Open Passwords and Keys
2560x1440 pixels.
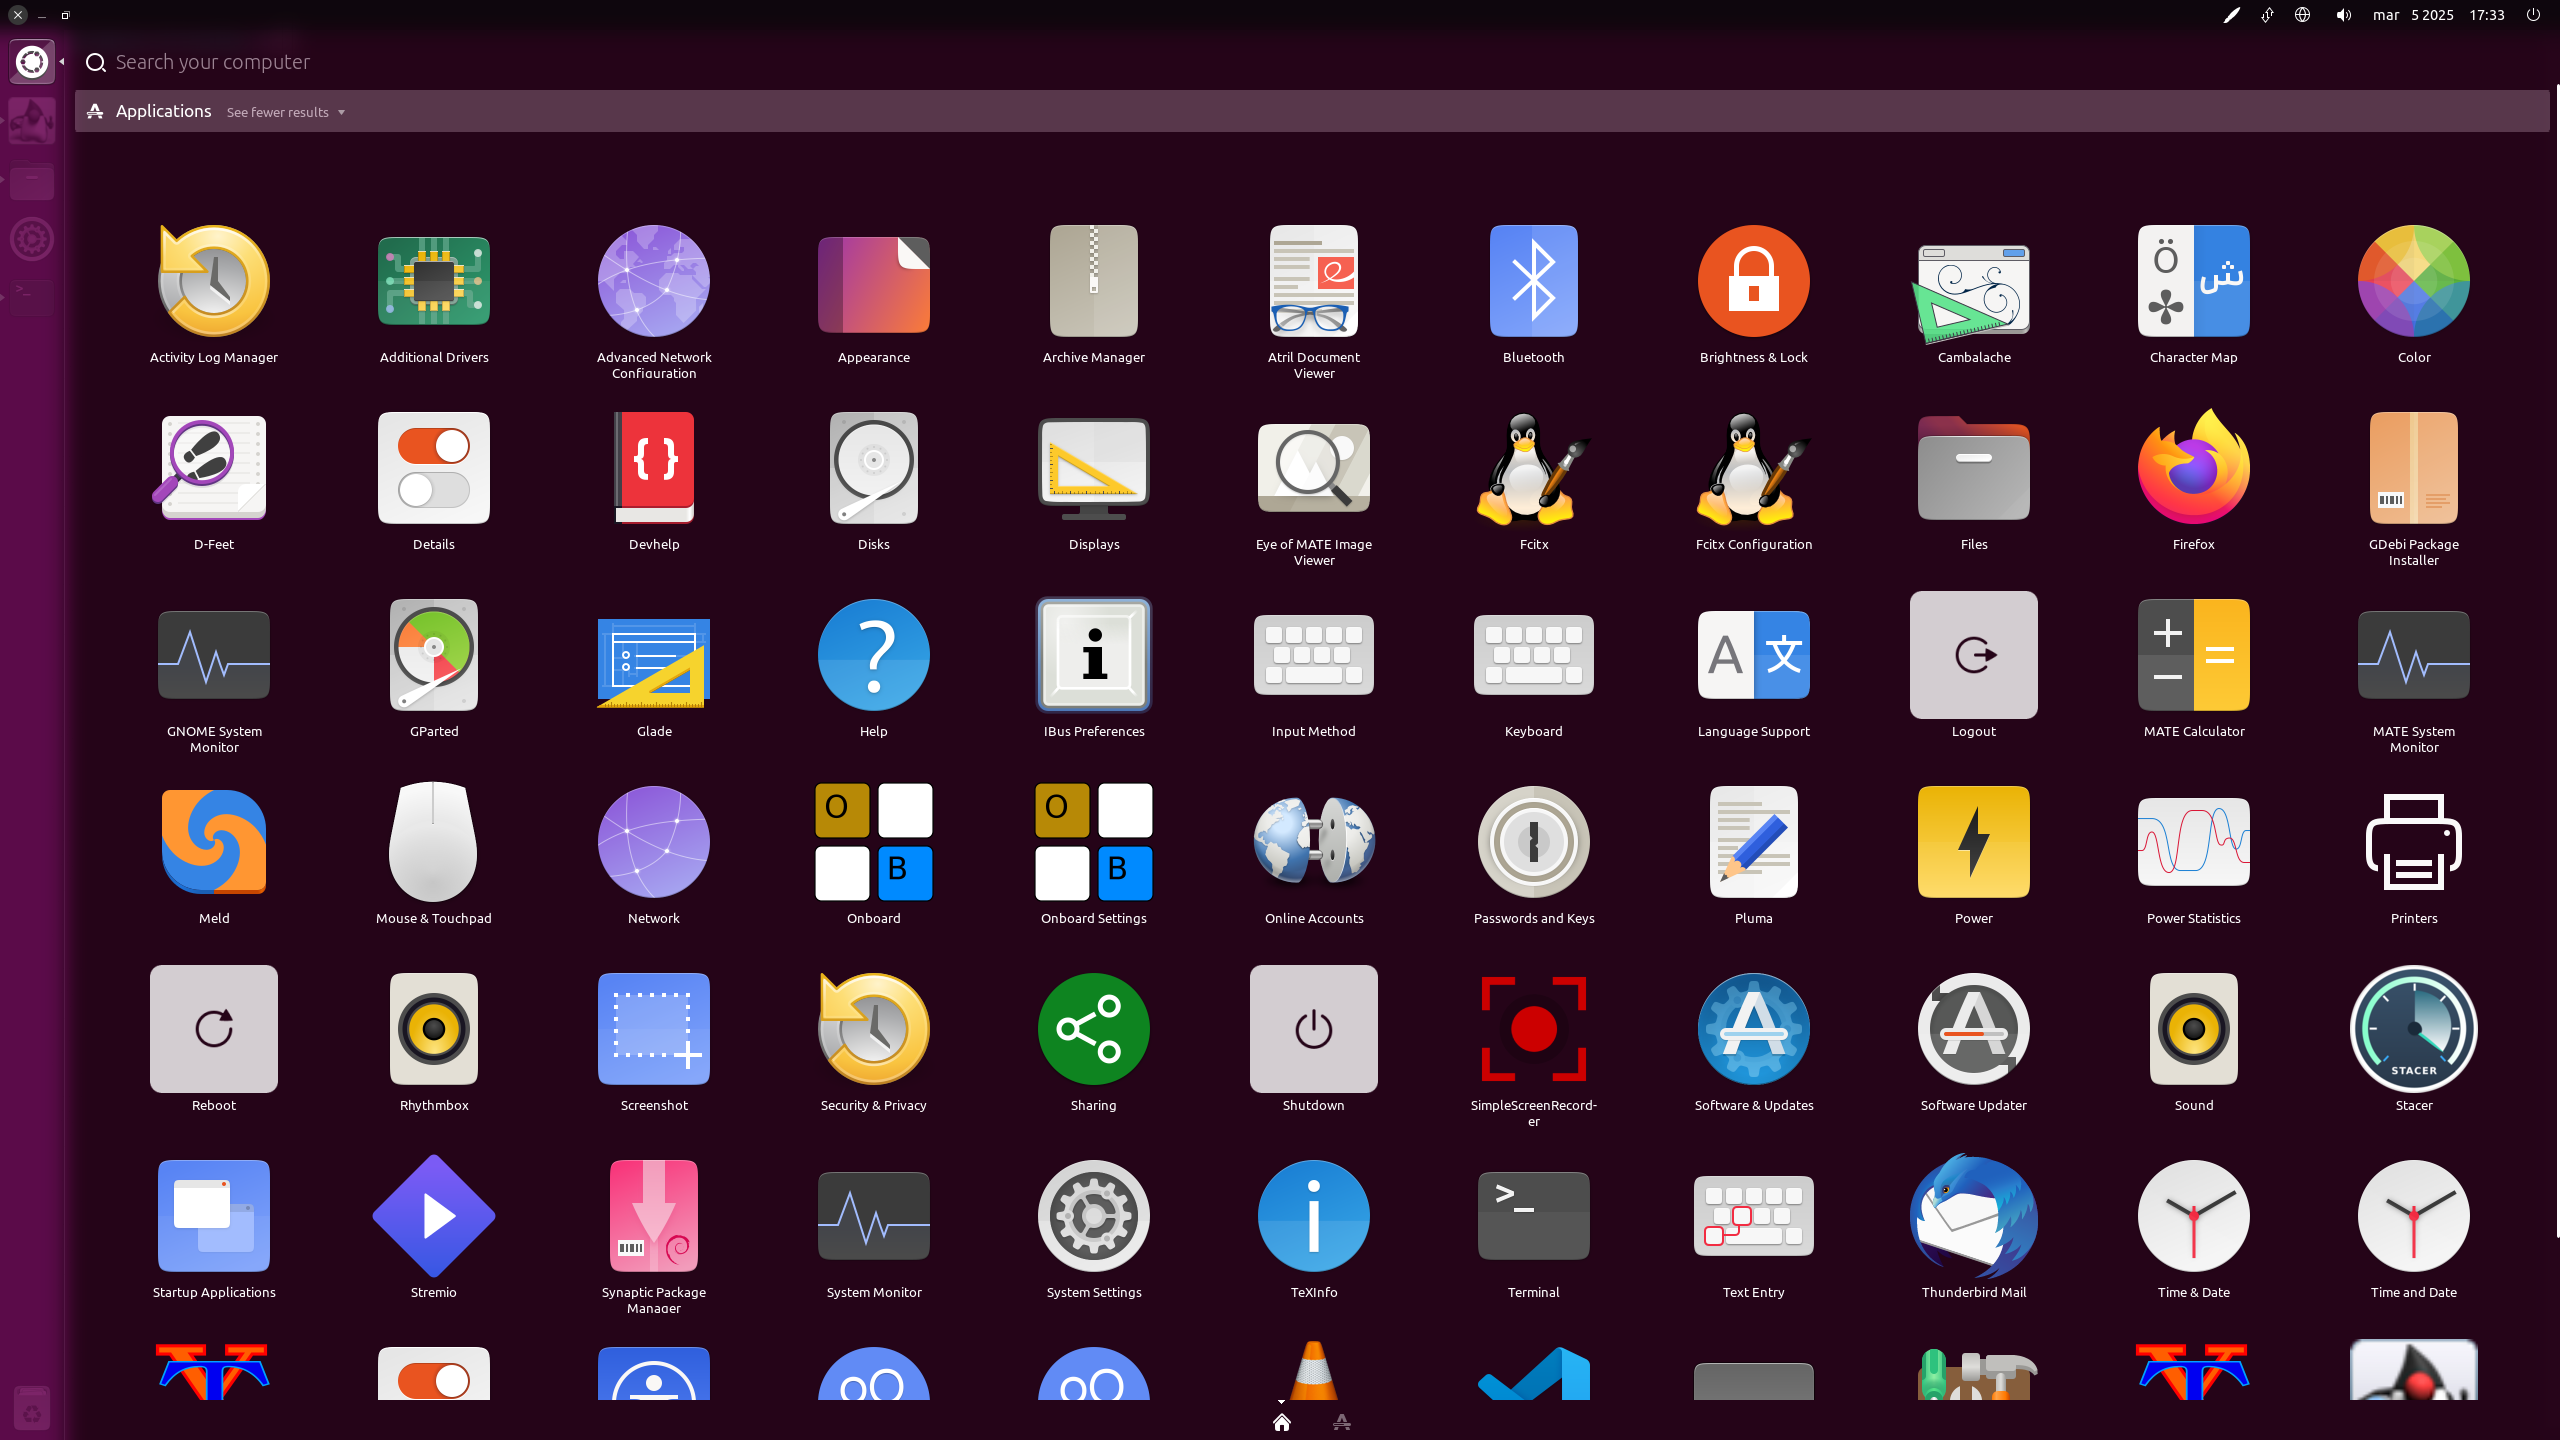1533,842
